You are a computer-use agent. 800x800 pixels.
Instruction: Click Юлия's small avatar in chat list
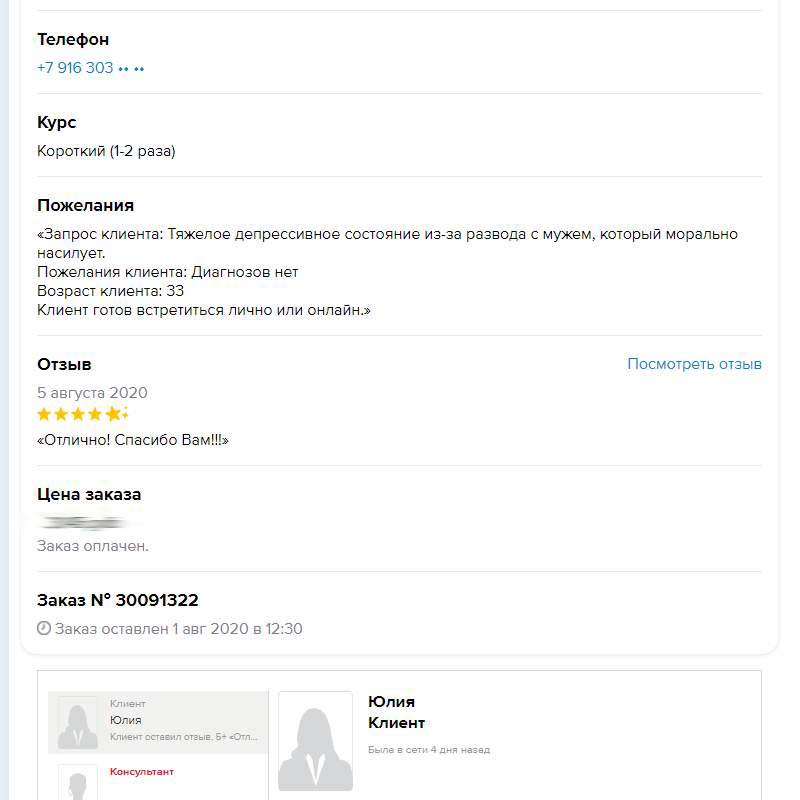pos(77,722)
